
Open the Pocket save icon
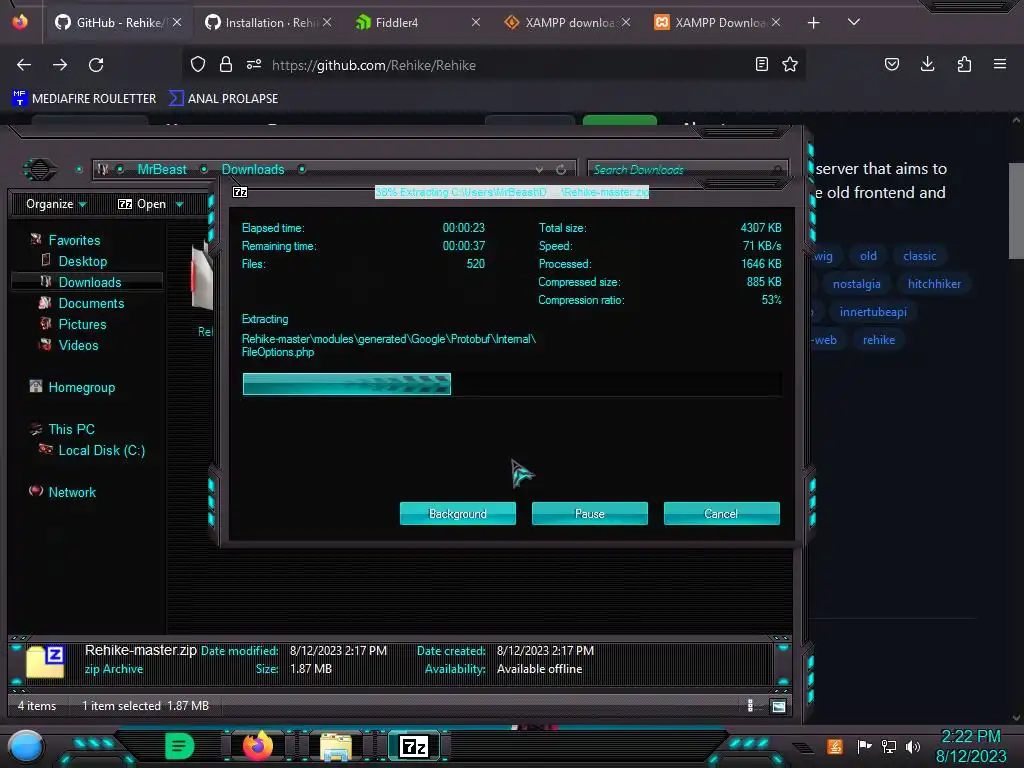[891, 64]
